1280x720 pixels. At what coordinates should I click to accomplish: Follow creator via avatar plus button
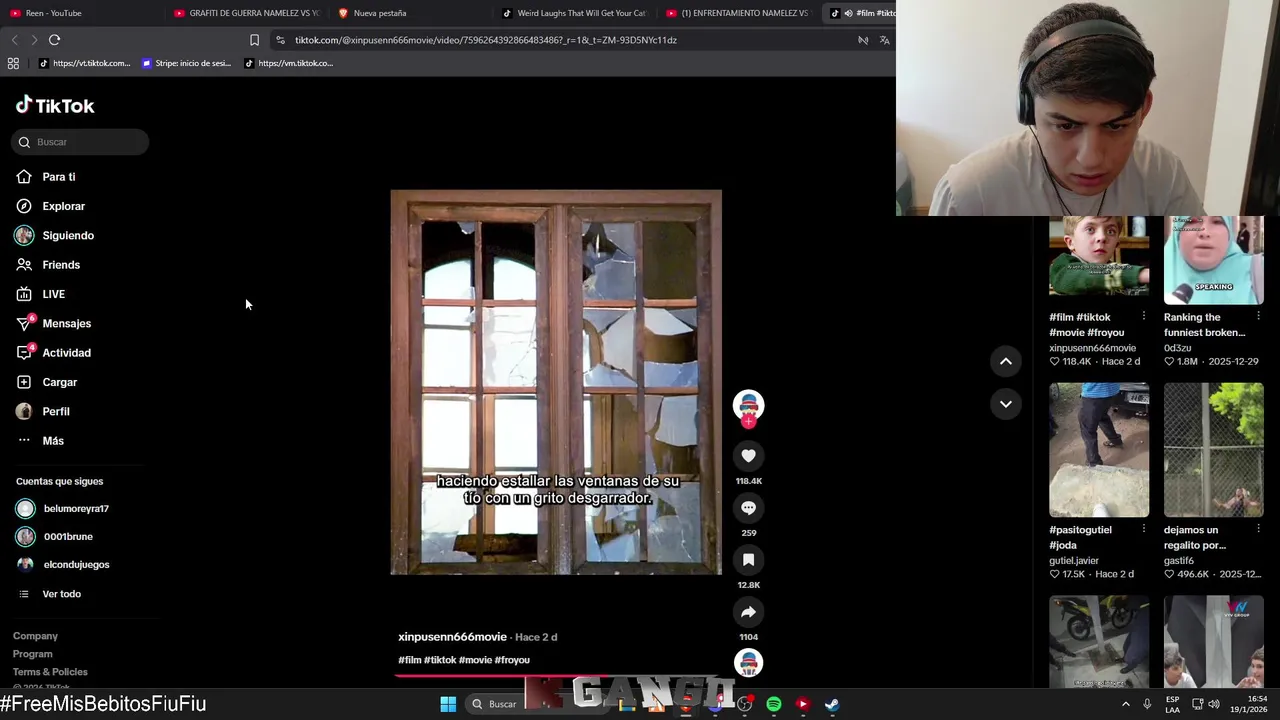(x=748, y=421)
